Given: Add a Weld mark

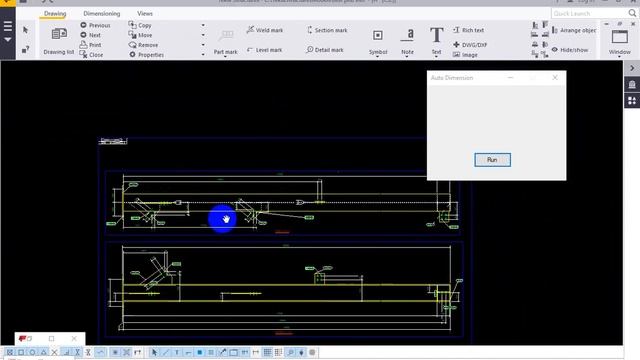Looking at the screenshot, I should pyautogui.click(x=265, y=30).
